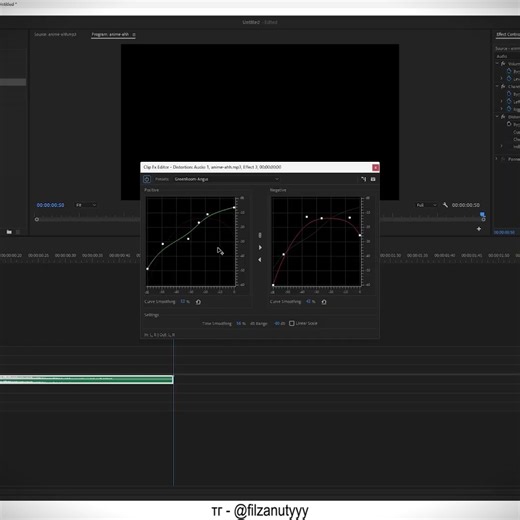Image resolution: width=520 pixels, height=520 pixels.
Task: Select the top-right control point on Positive curve
Action: tap(234, 208)
